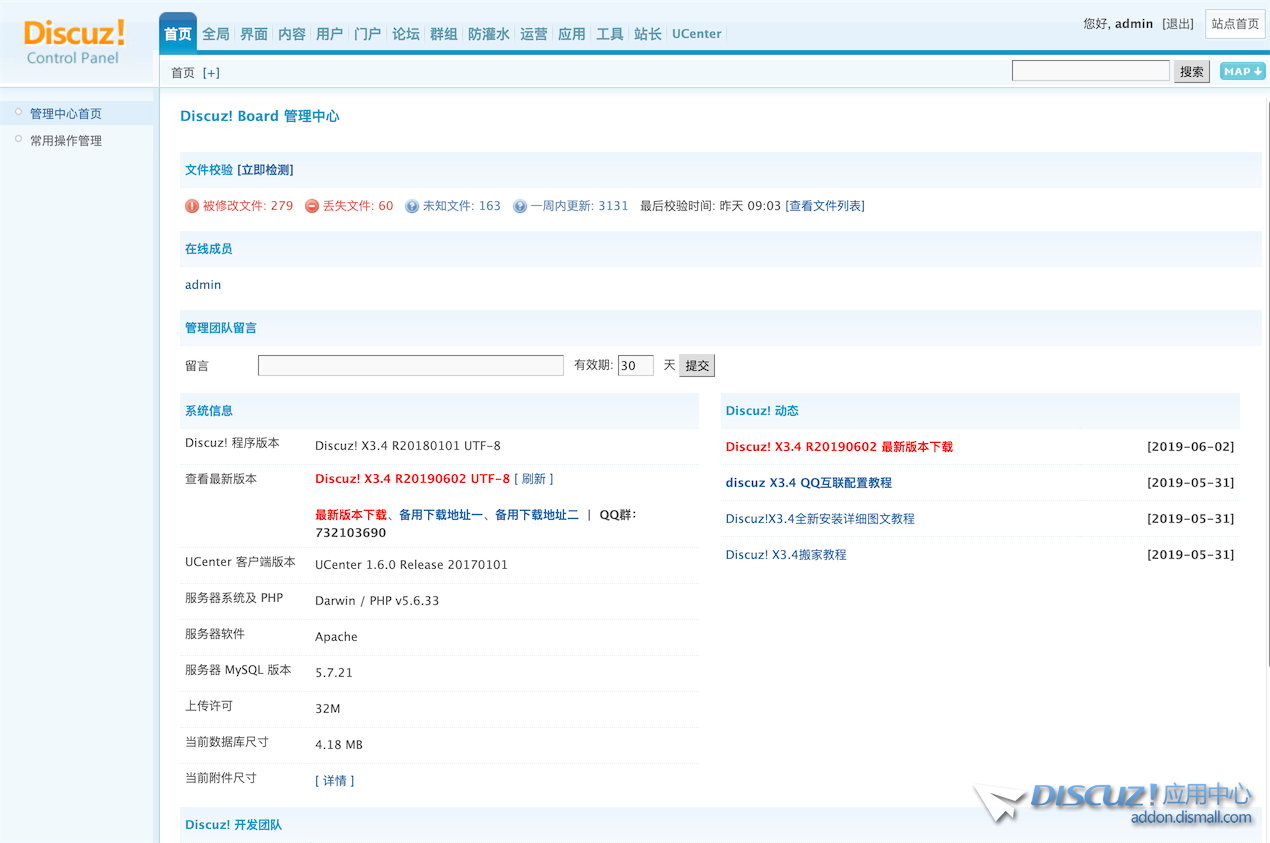Screen dimensions: 1270x843
Task: Switch to the 门户 tab
Action: point(368,34)
